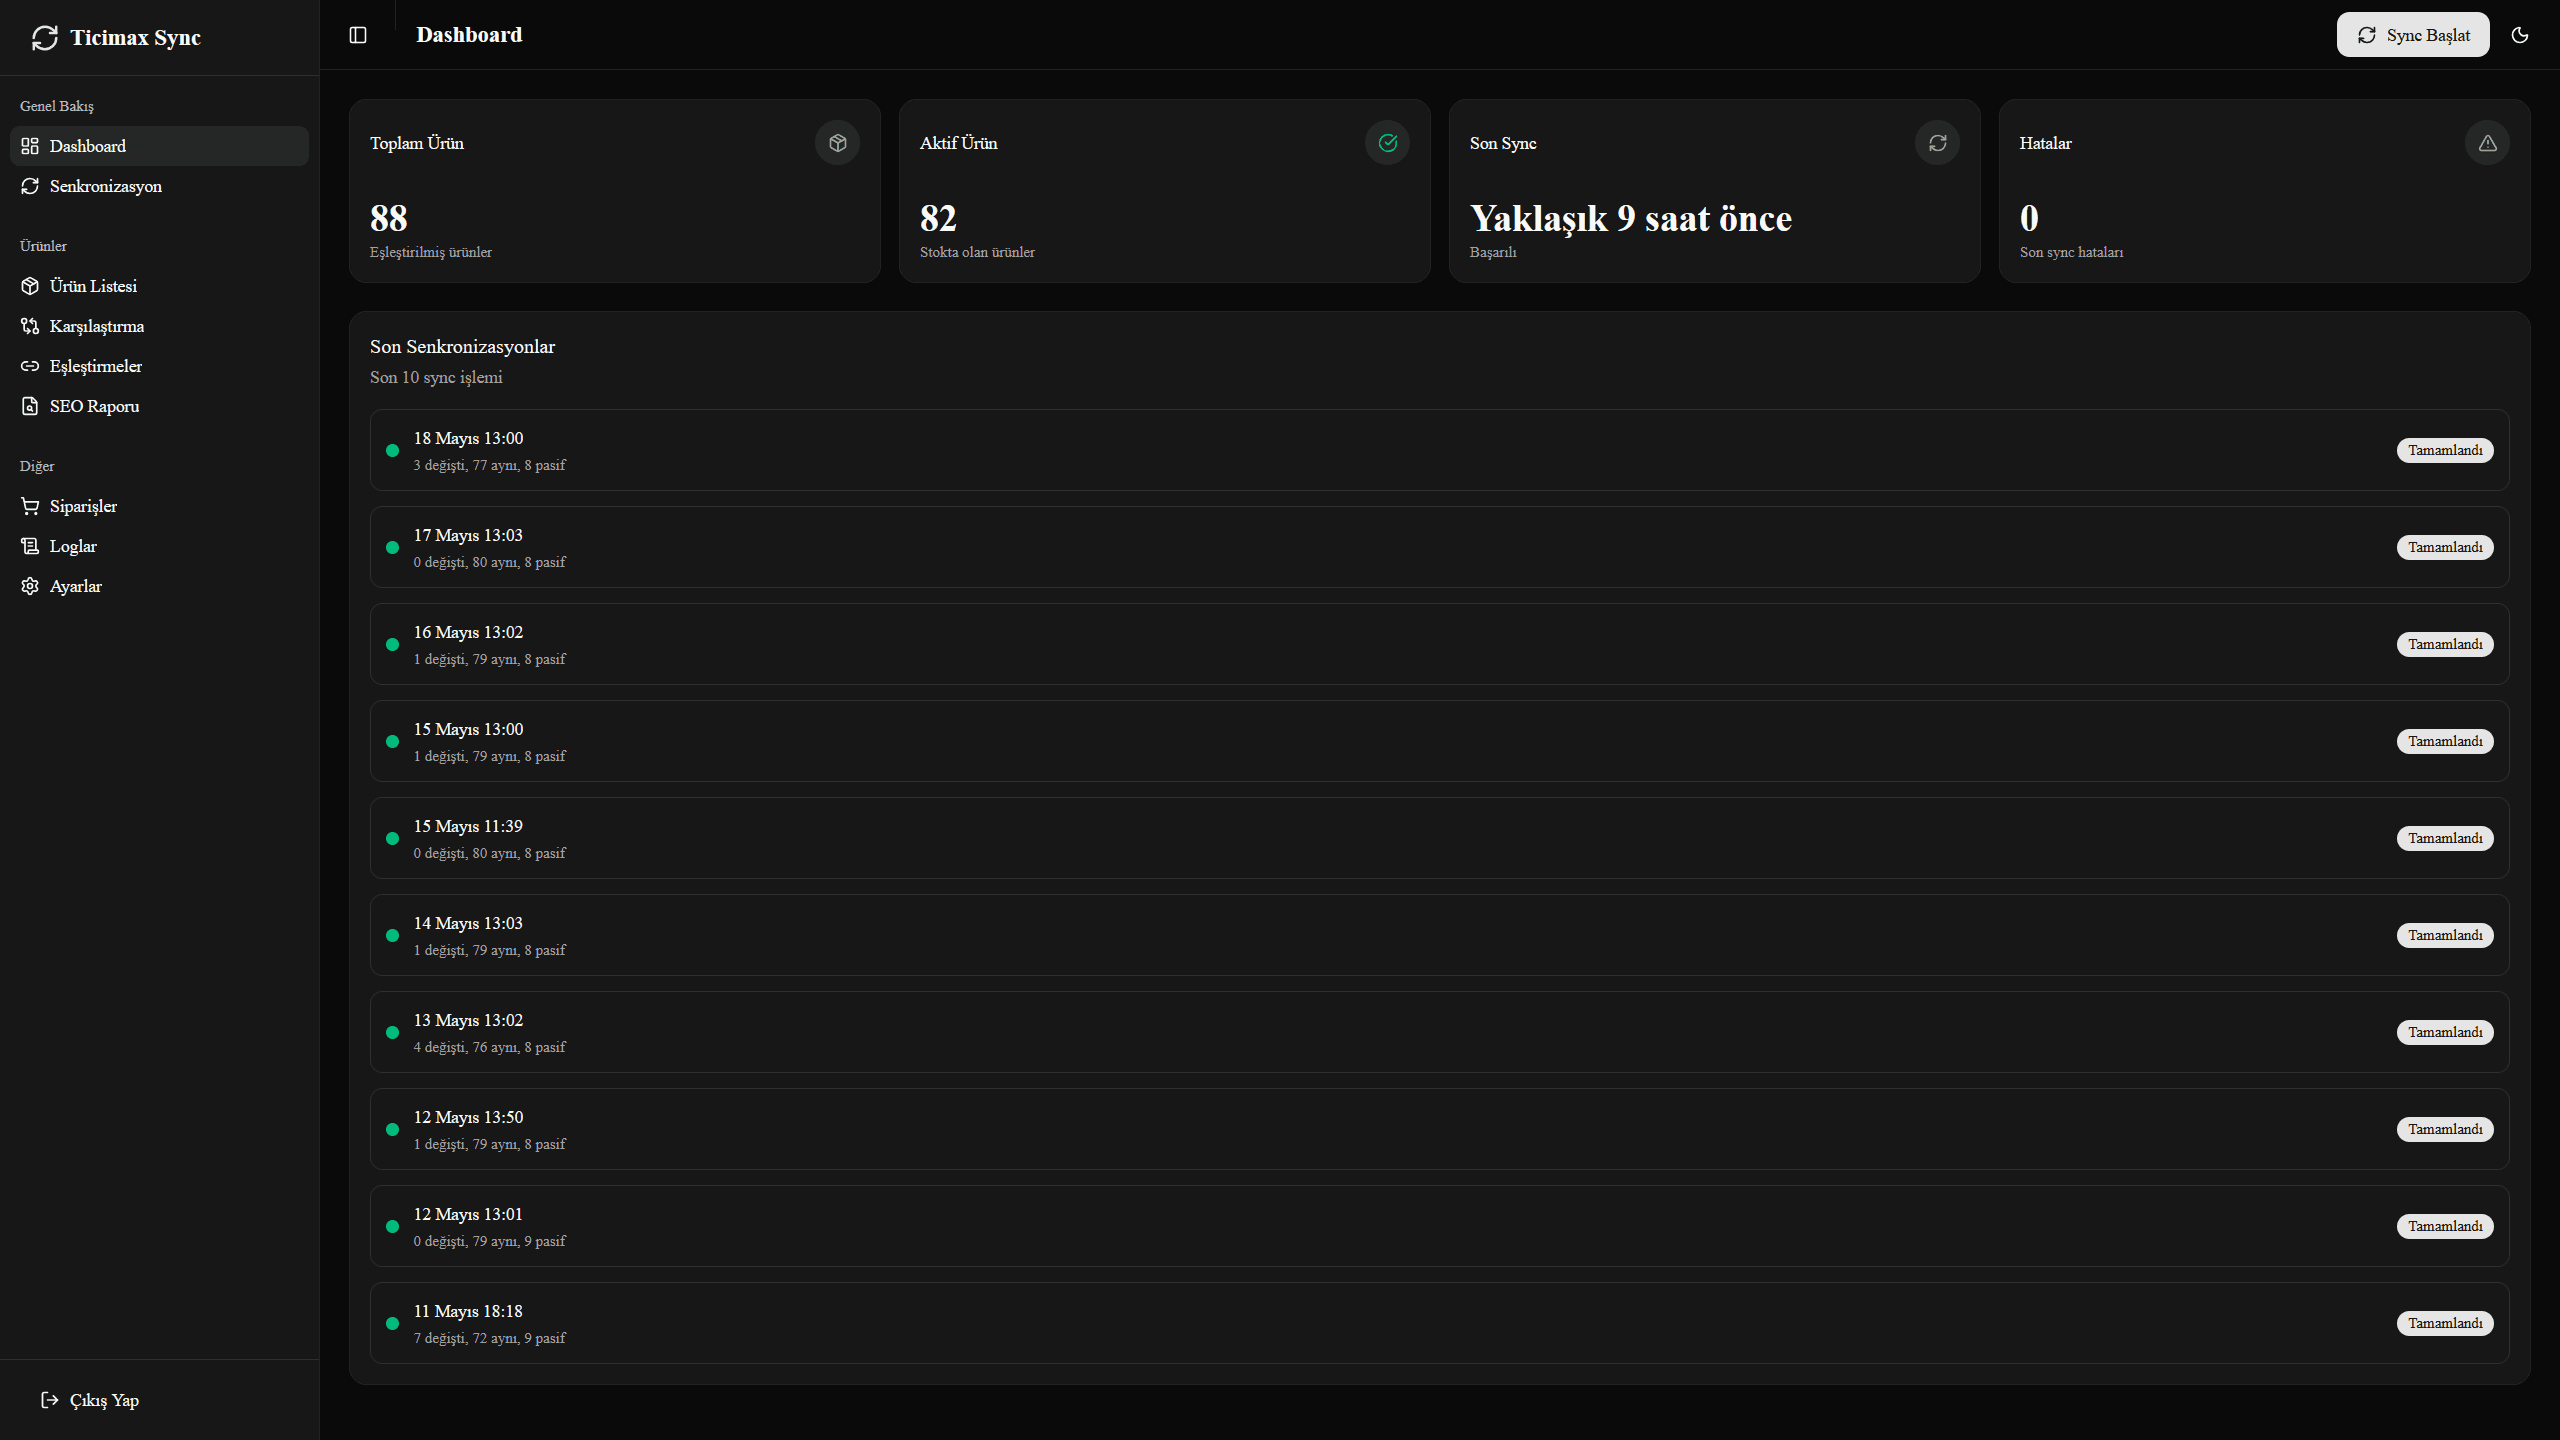Click the Hatalar value 0
Screen dimensions: 2560x1440
click(2029, 218)
